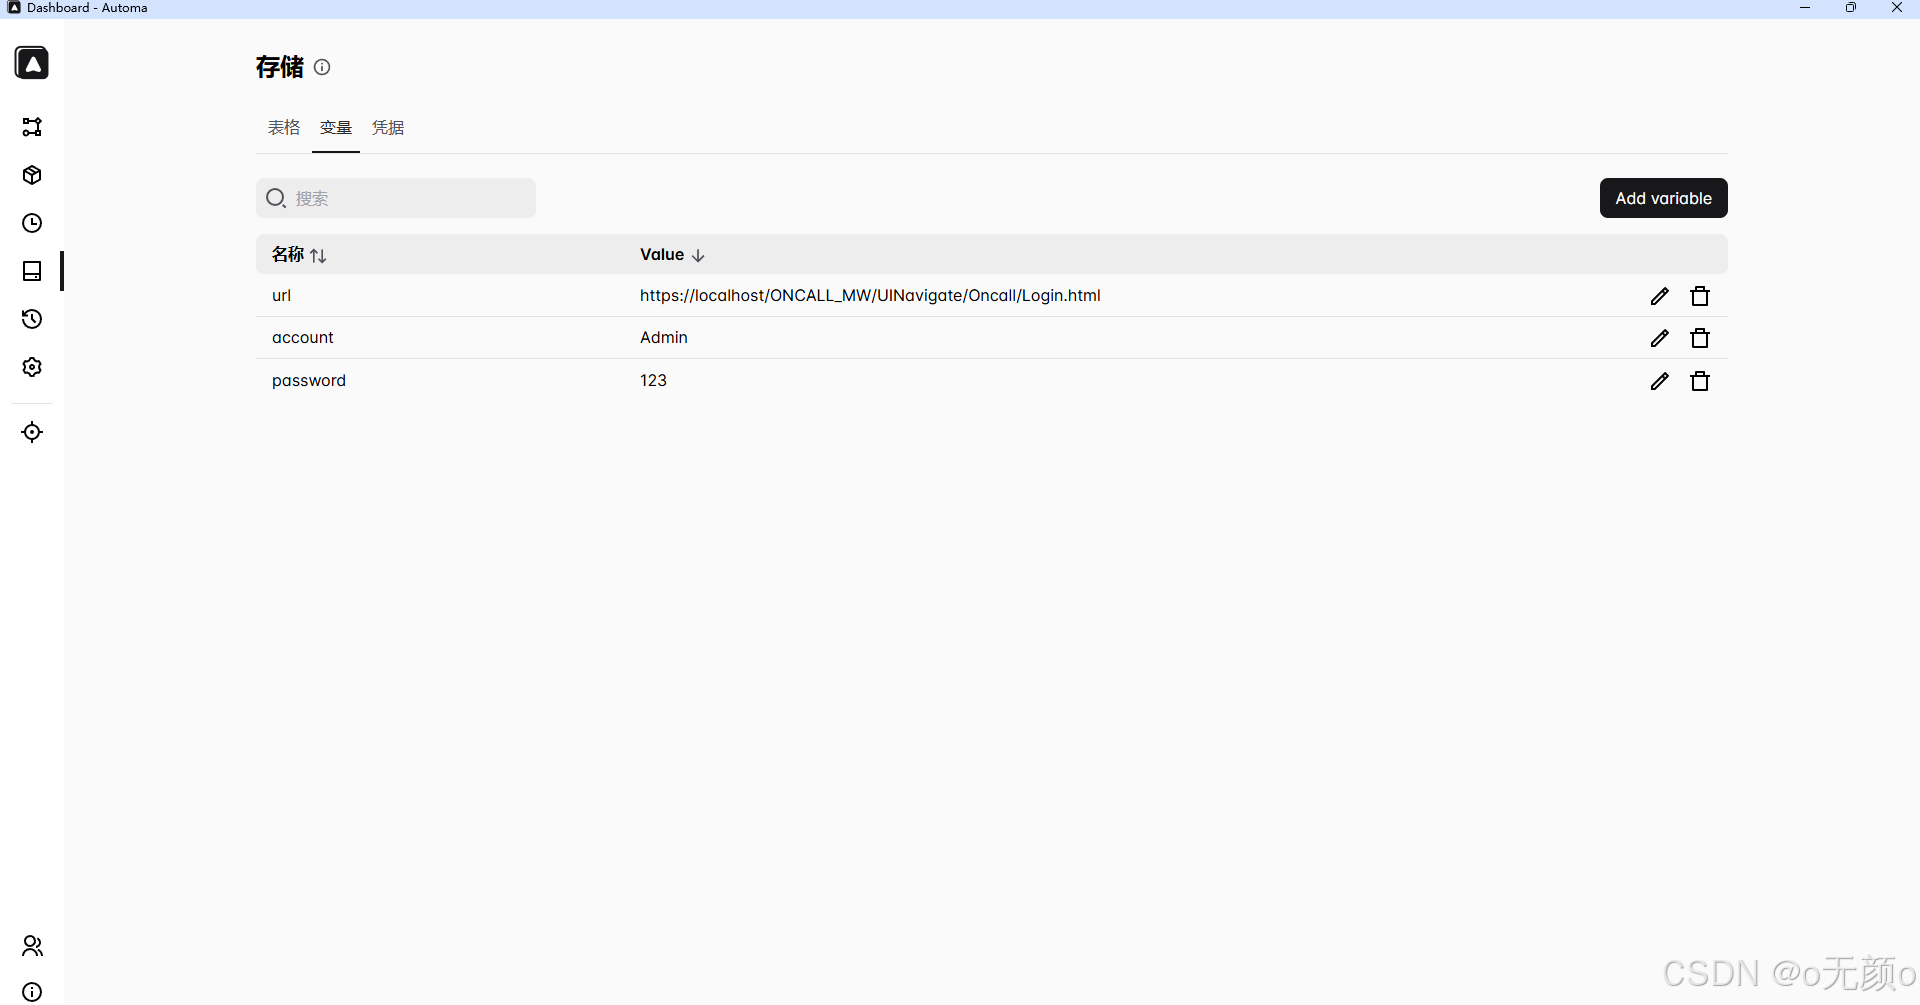The height and width of the screenshot is (1005, 1920).
Task: Click the 123 value cell
Action: tap(653, 381)
